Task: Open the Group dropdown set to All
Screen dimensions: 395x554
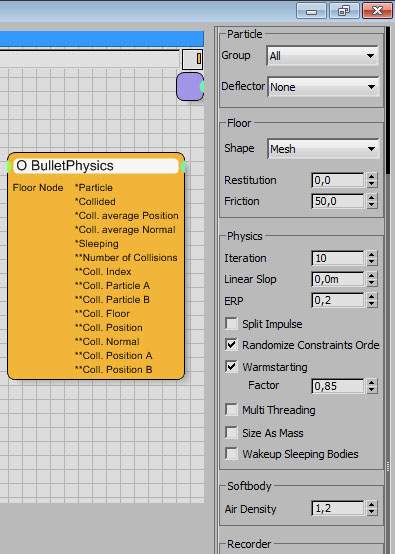Action: point(322,56)
